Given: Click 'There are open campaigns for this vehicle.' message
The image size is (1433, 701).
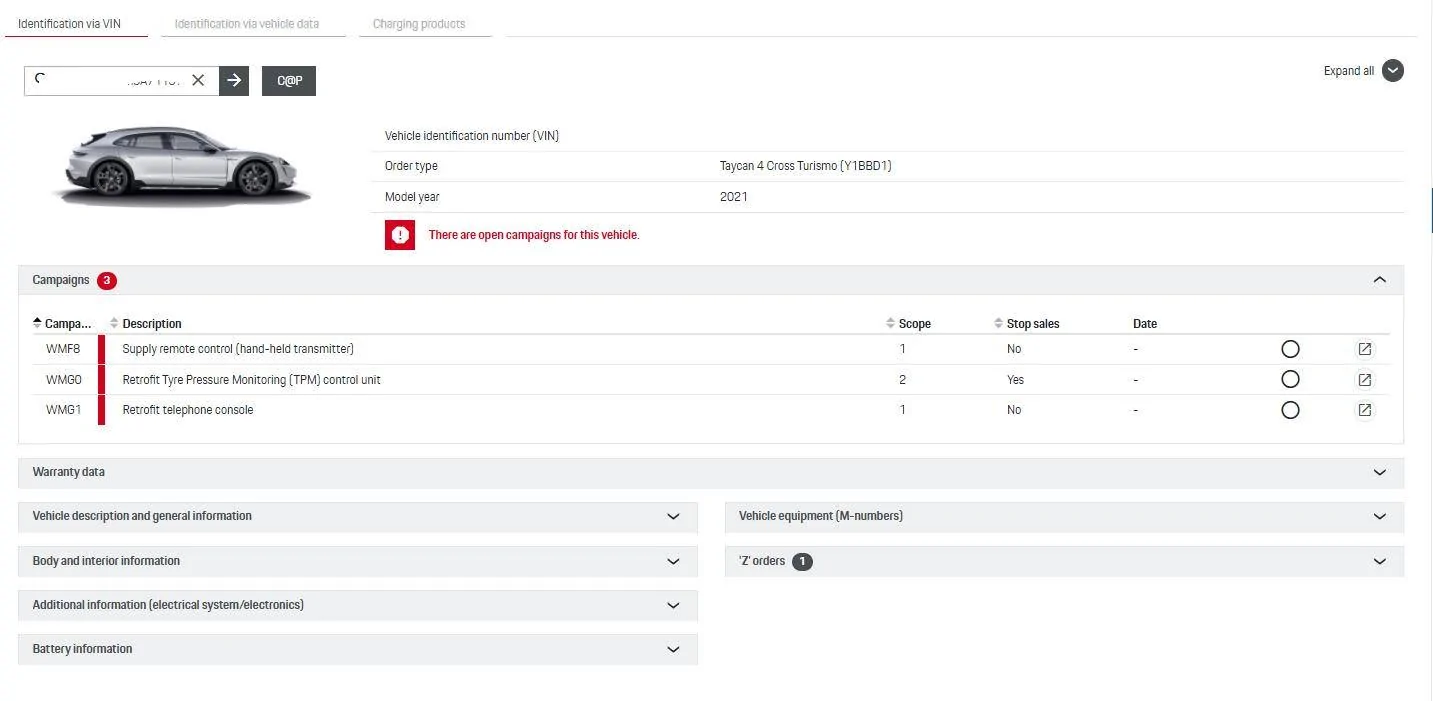Looking at the screenshot, I should click(534, 235).
